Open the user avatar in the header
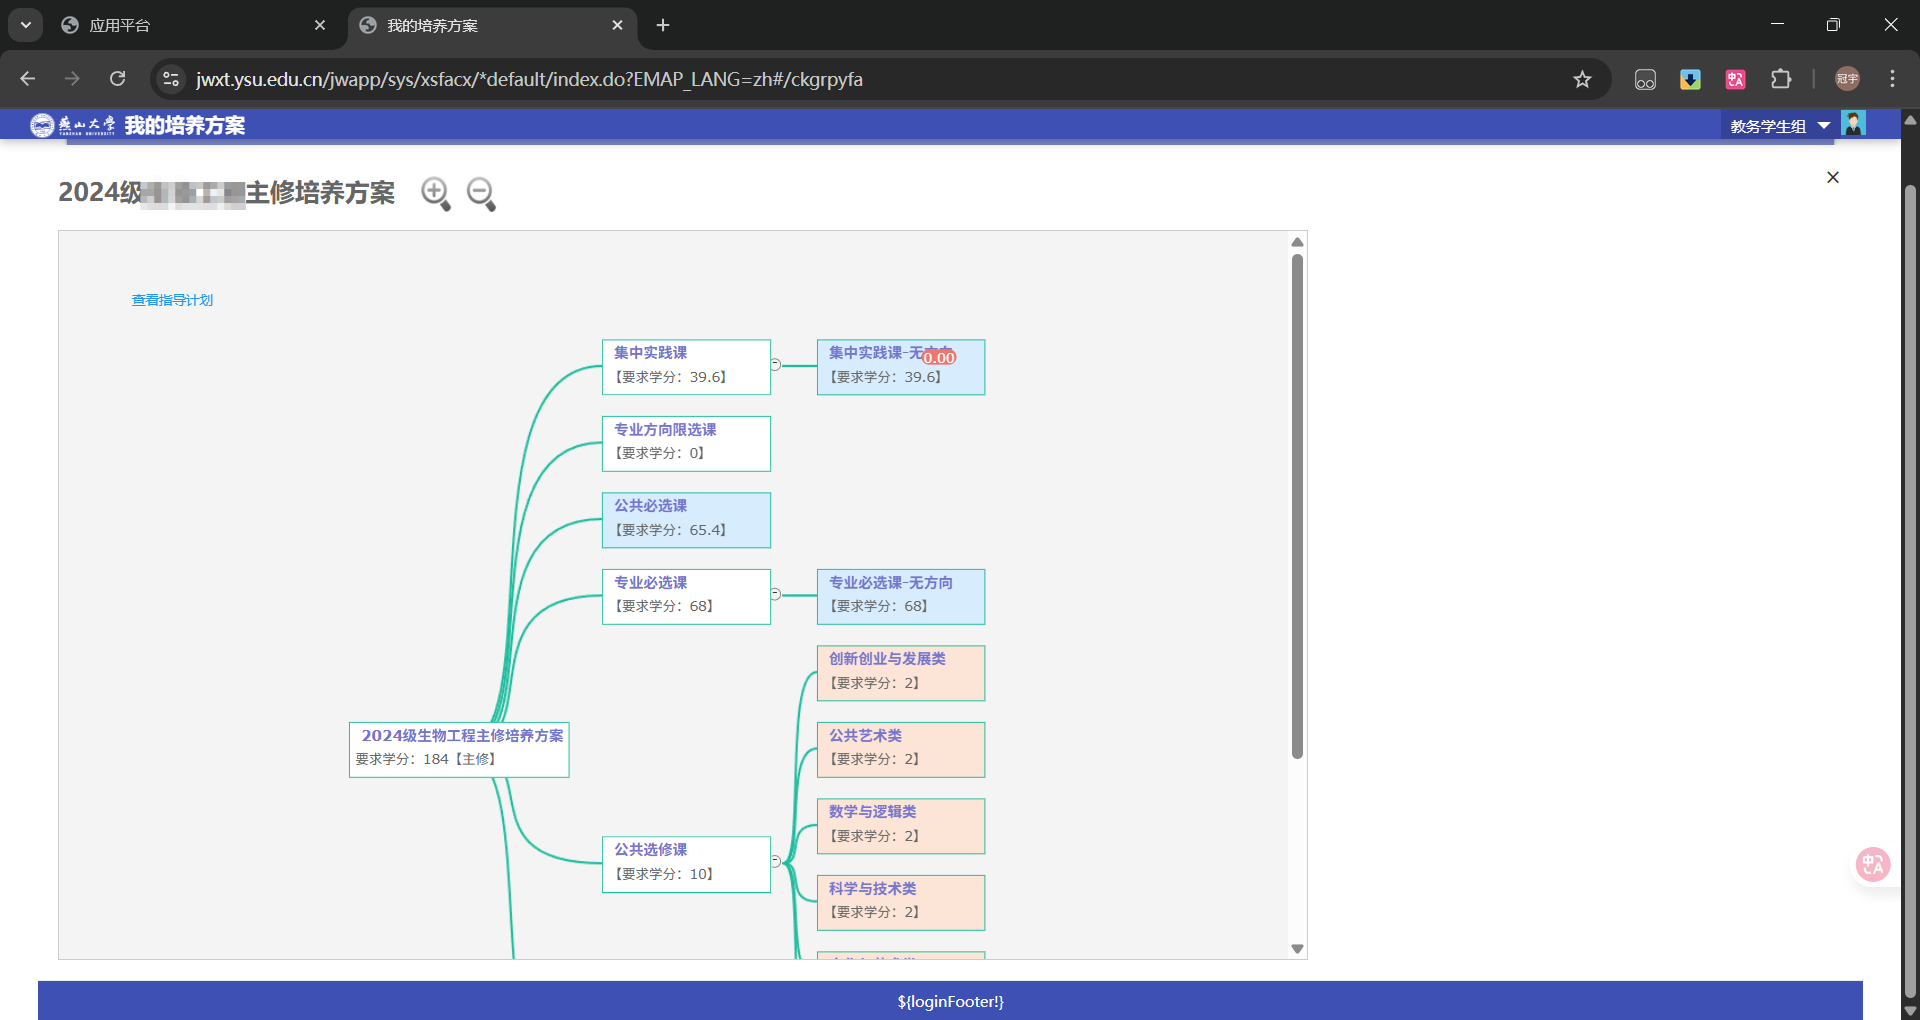This screenshot has height=1020, width=1920. click(1853, 124)
